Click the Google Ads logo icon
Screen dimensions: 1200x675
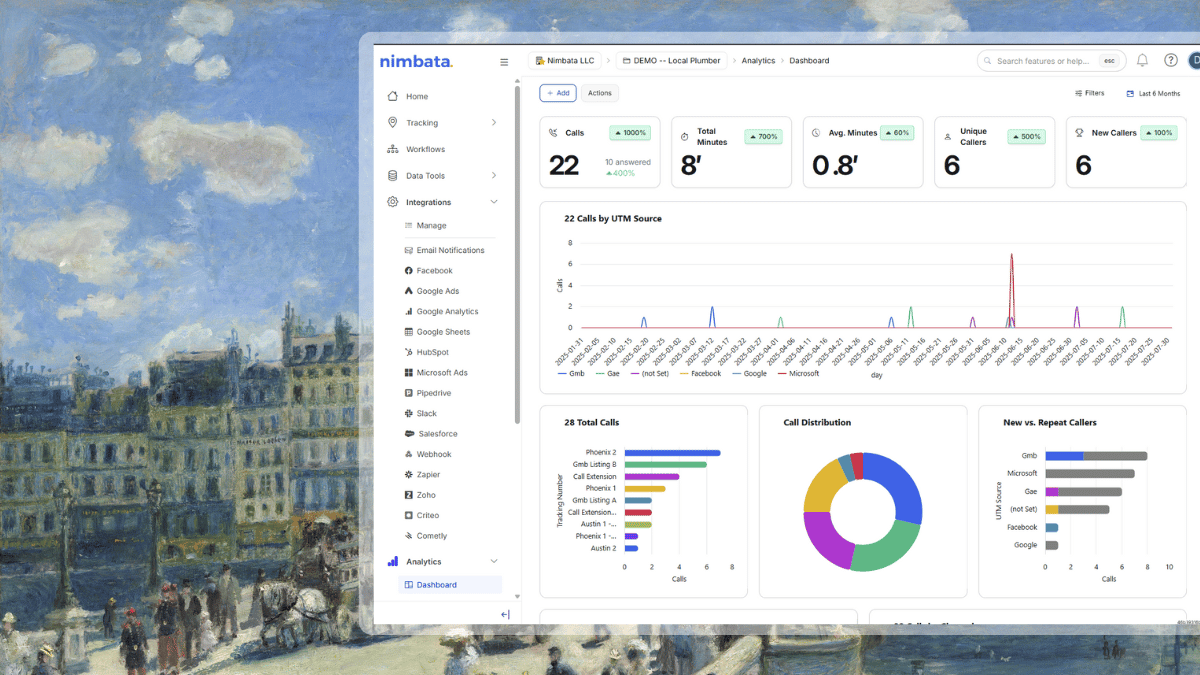pyautogui.click(x=408, y=291)
